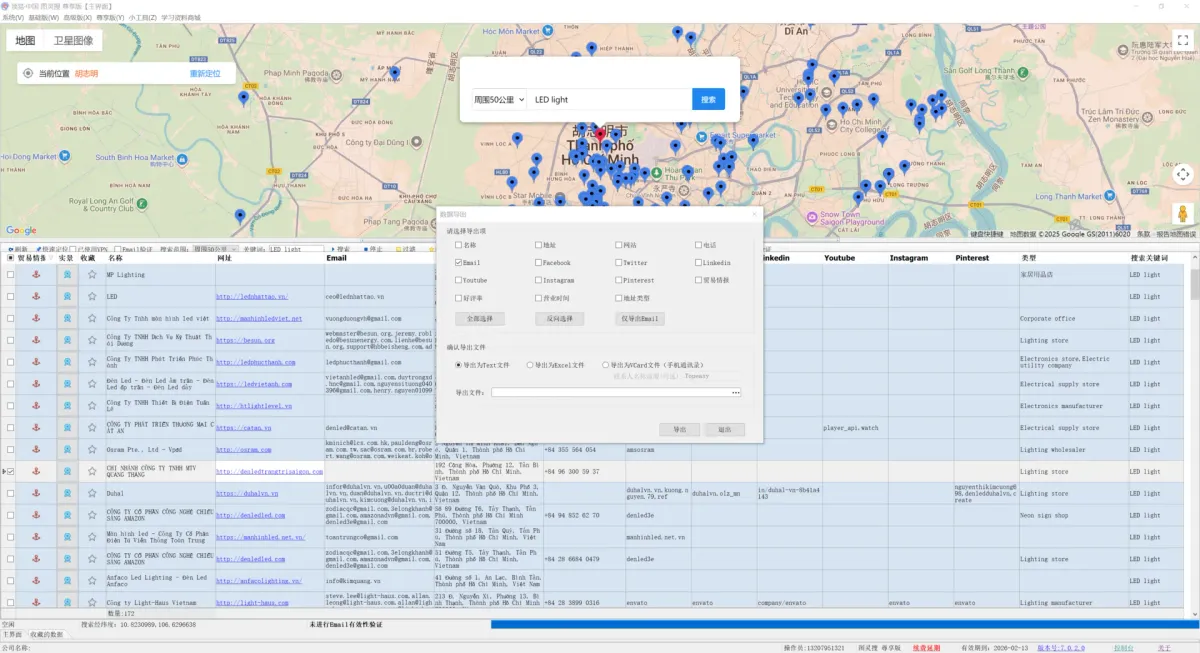Click the 退出 exit button in dialog
The height and width of the screenshot is (653, 1200).
tap(725, 429)
